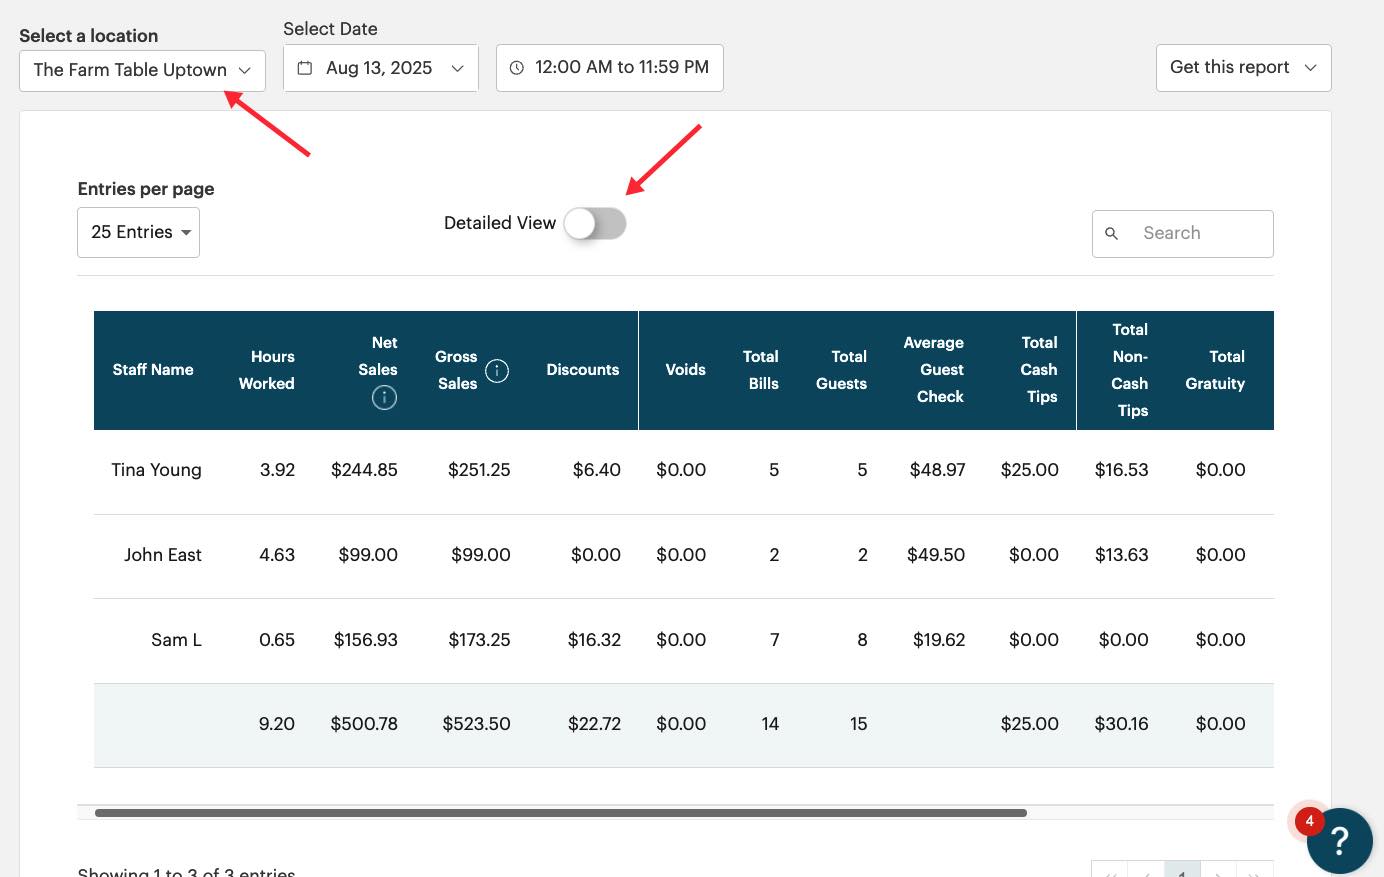Select the Tina Young staff row
Image resolution: width=1384 pixels, height=877 pixels.
pyautogui.click(x=157, y=470)
